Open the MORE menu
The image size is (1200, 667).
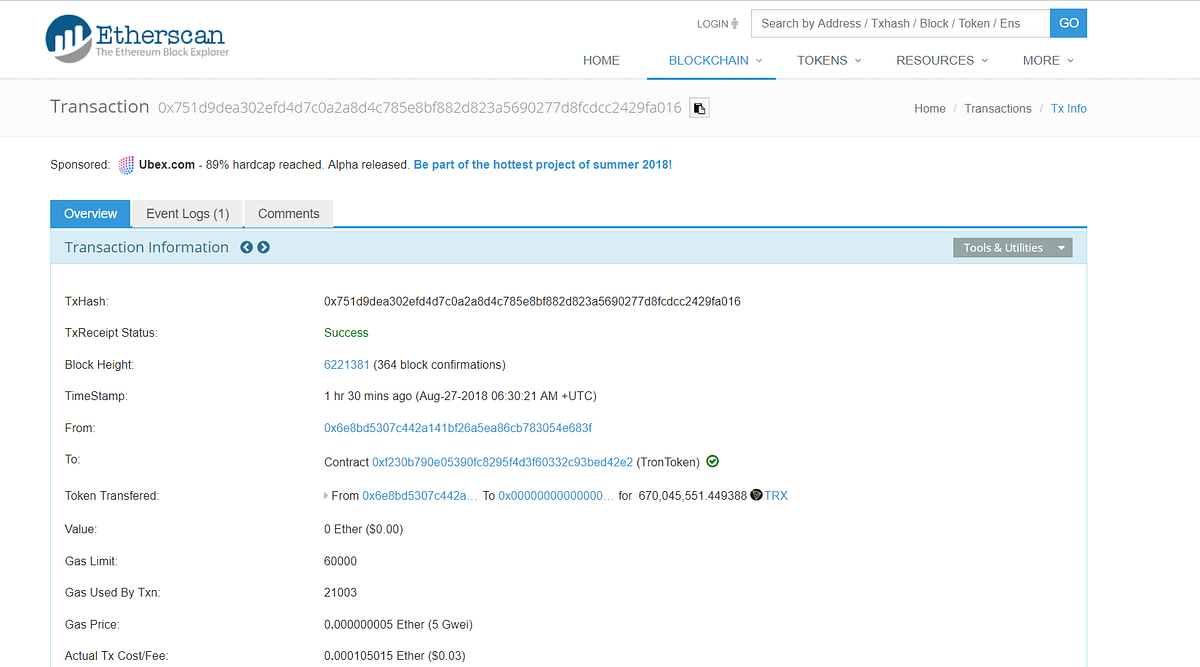click(1047, 60)
